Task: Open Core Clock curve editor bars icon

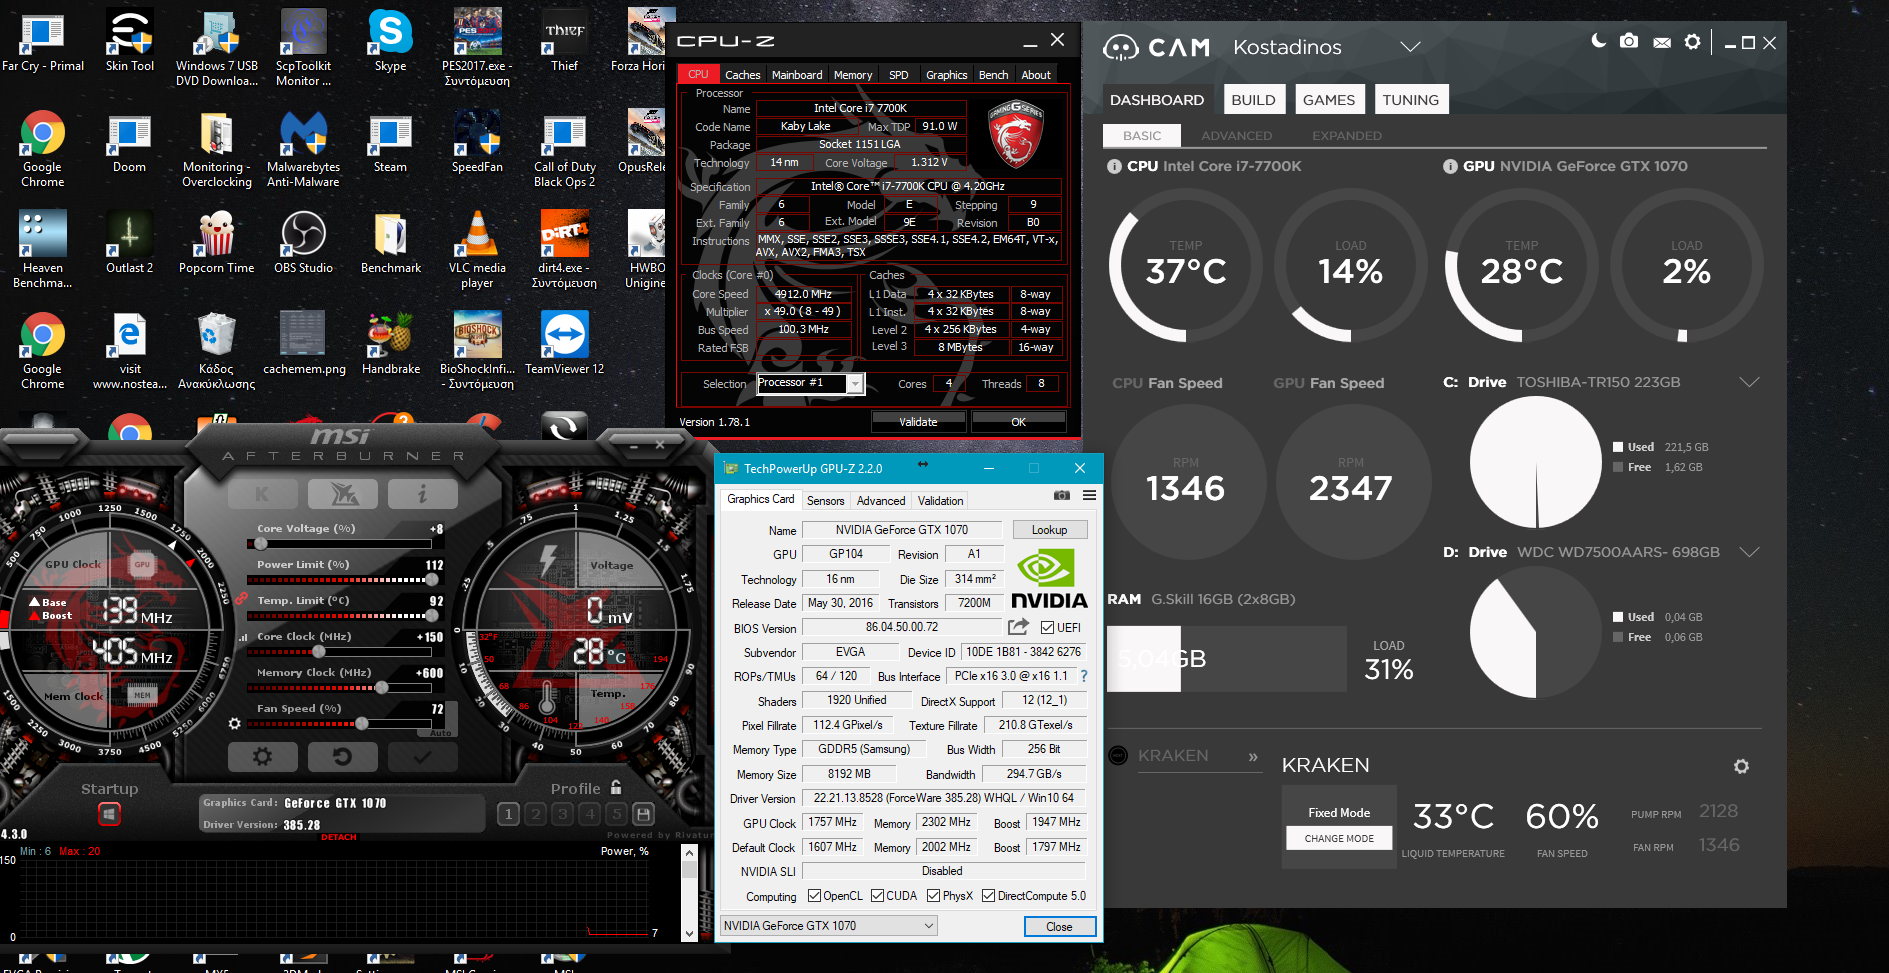Action: pos(242,637)
